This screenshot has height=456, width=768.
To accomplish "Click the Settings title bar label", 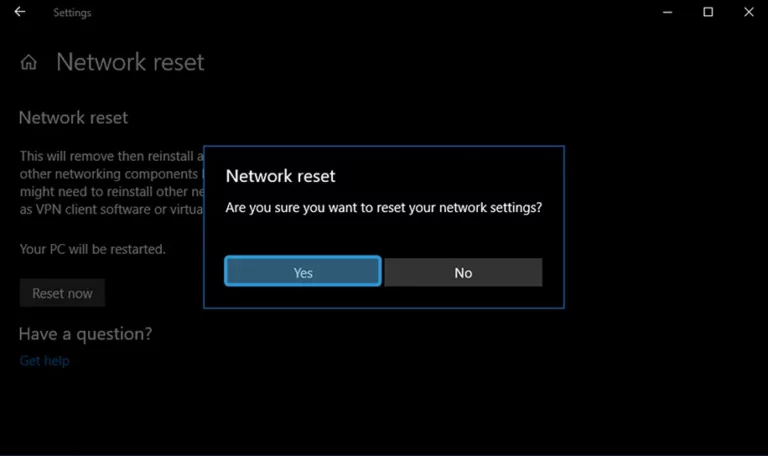I will point(72,13).
